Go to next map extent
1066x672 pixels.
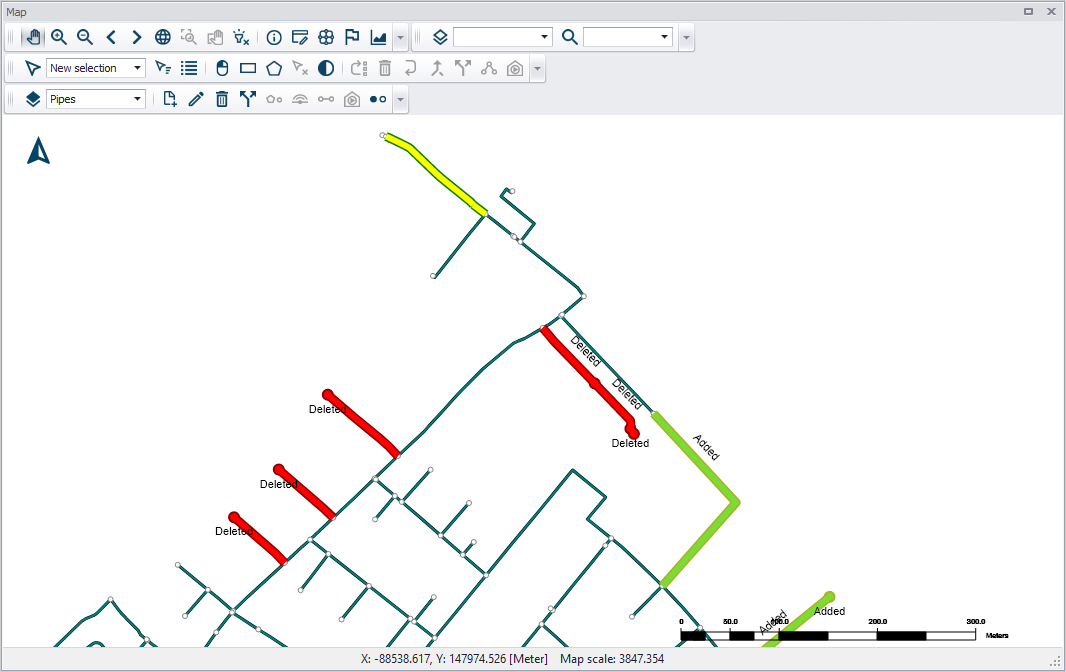[137, 37]
